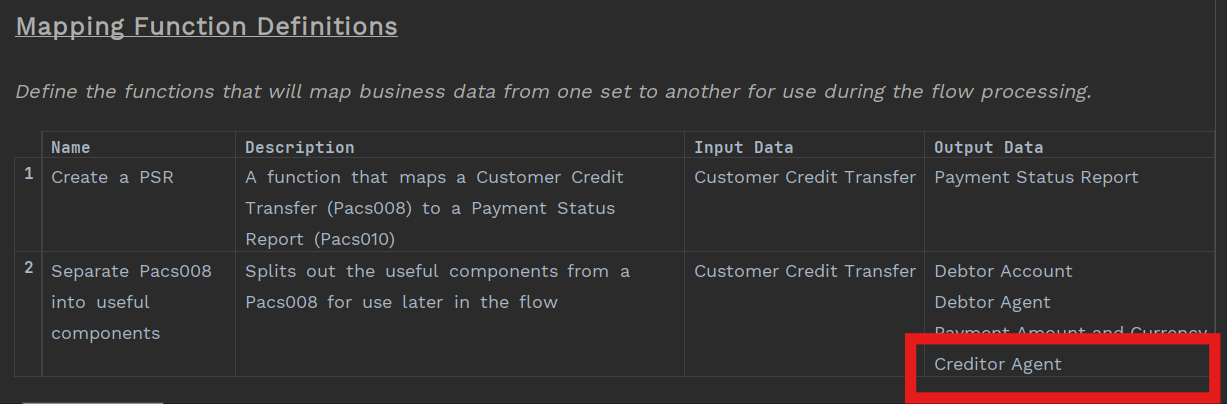The image size is (1227, 404).
Task: Select the Name column header
Action: coord(70,147)
